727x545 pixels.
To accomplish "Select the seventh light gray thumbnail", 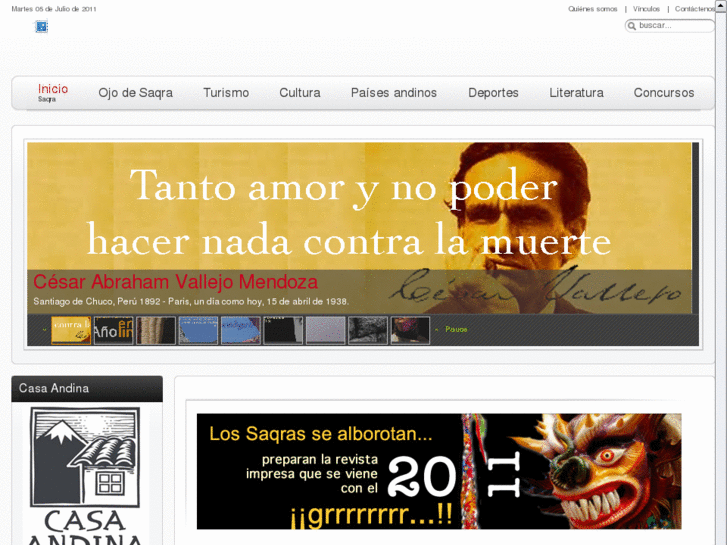I will 325,330.
